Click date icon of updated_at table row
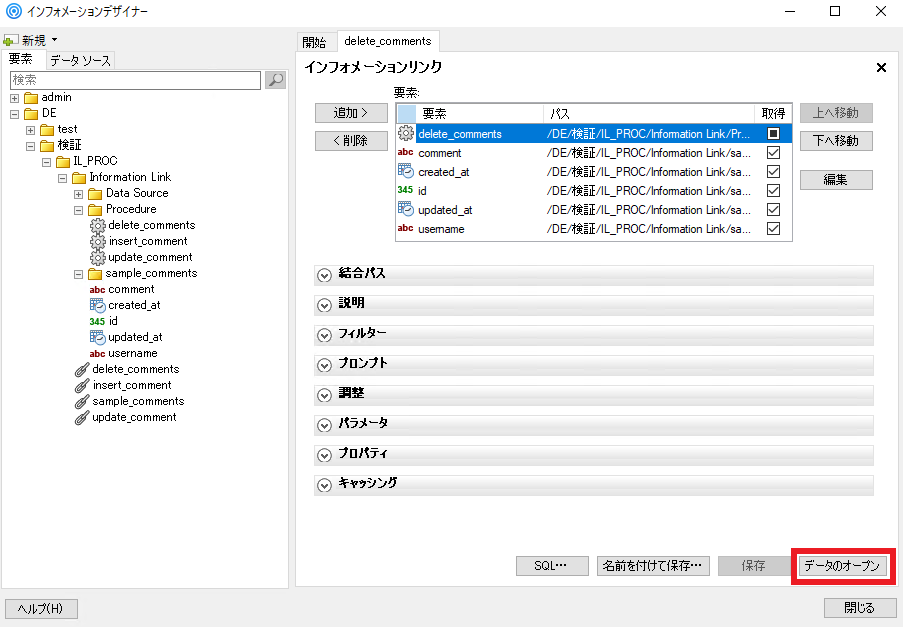This screenshot has width=903, height=627. point(405,209)
